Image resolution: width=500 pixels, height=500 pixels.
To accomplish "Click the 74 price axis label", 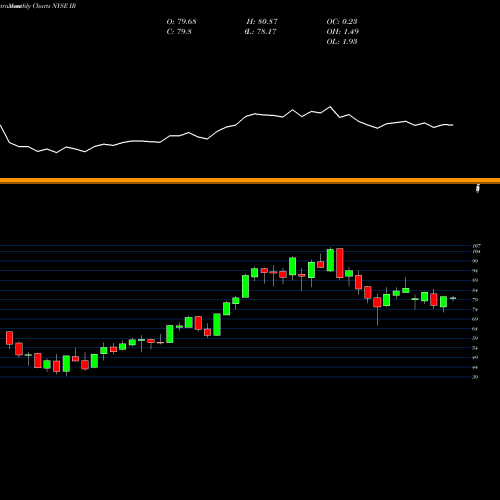I will [476, 310].
